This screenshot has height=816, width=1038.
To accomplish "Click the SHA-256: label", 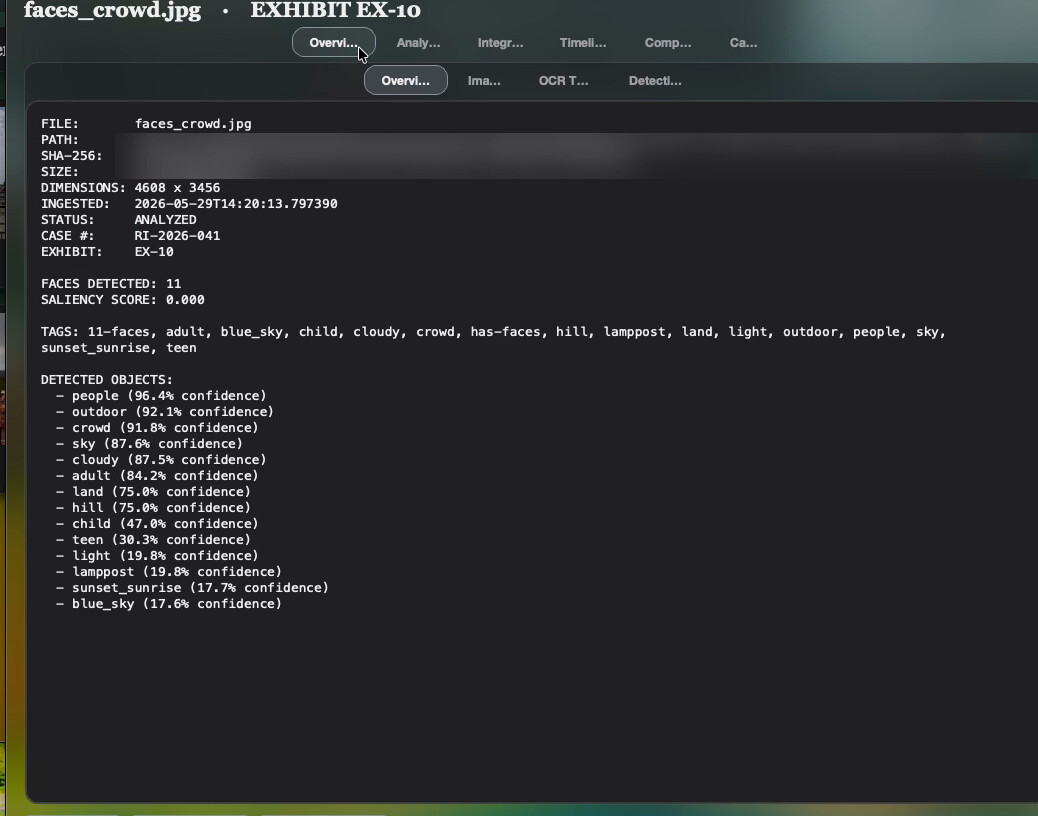I will [71, 156].
